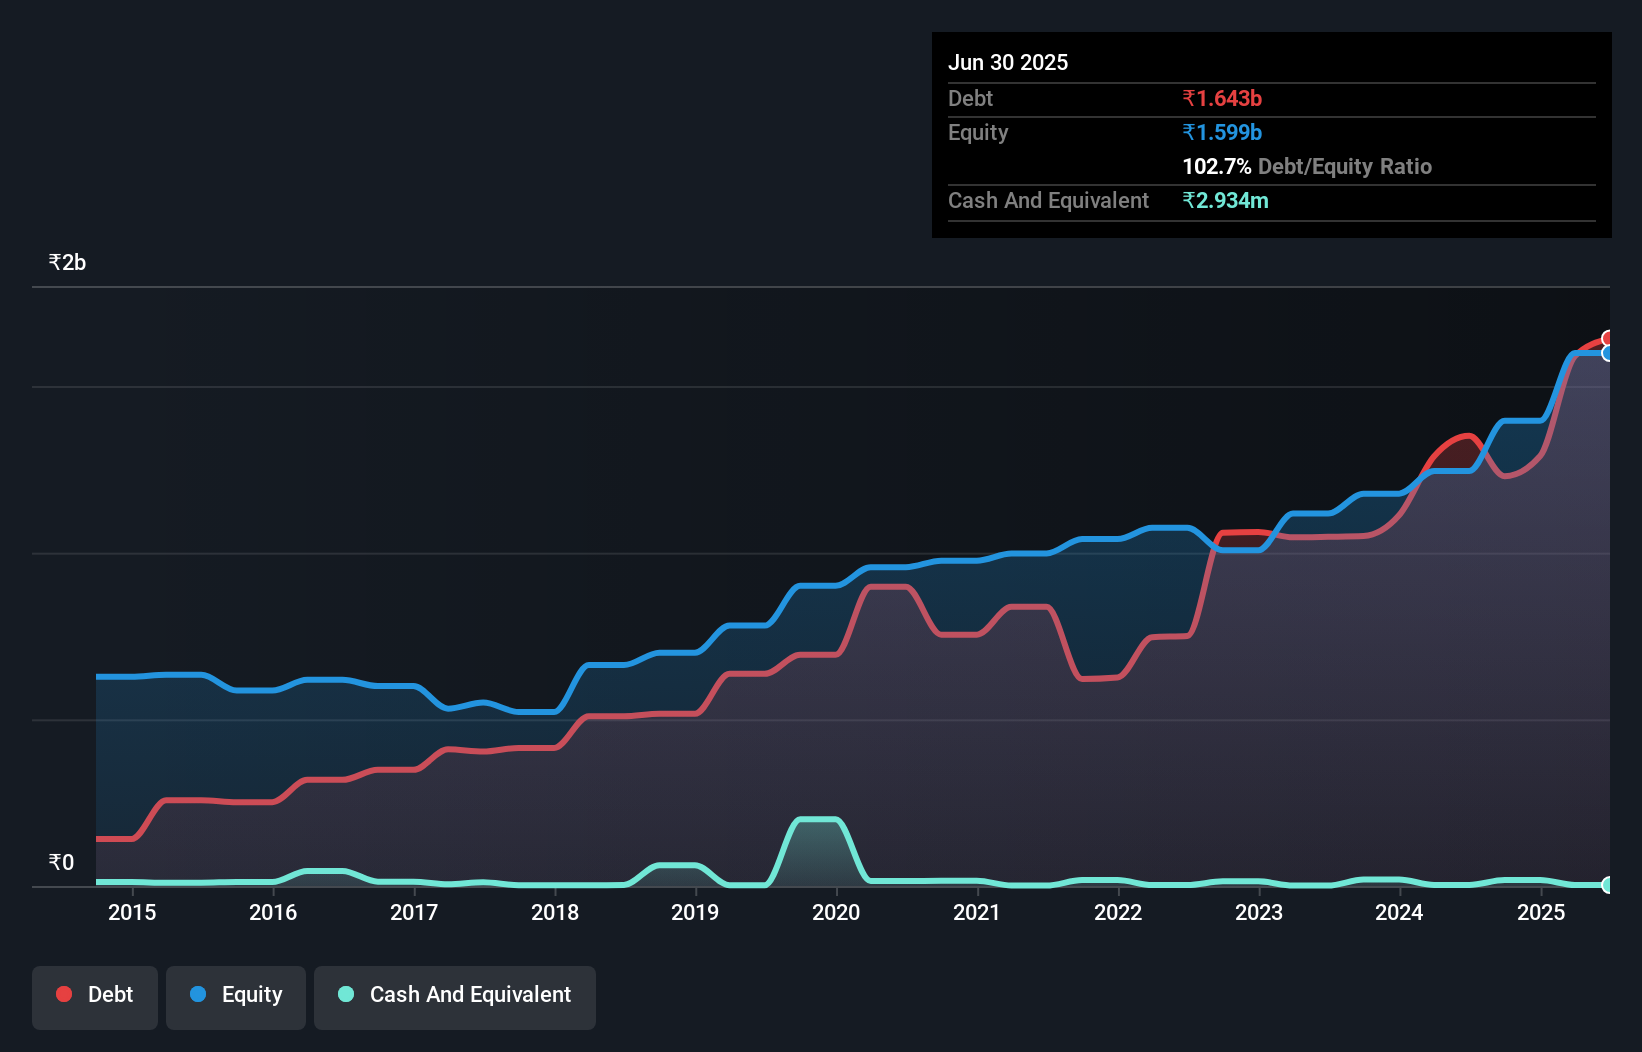Click the ₹2b y-axis label

pyautogui.click(x=67, y=263)
